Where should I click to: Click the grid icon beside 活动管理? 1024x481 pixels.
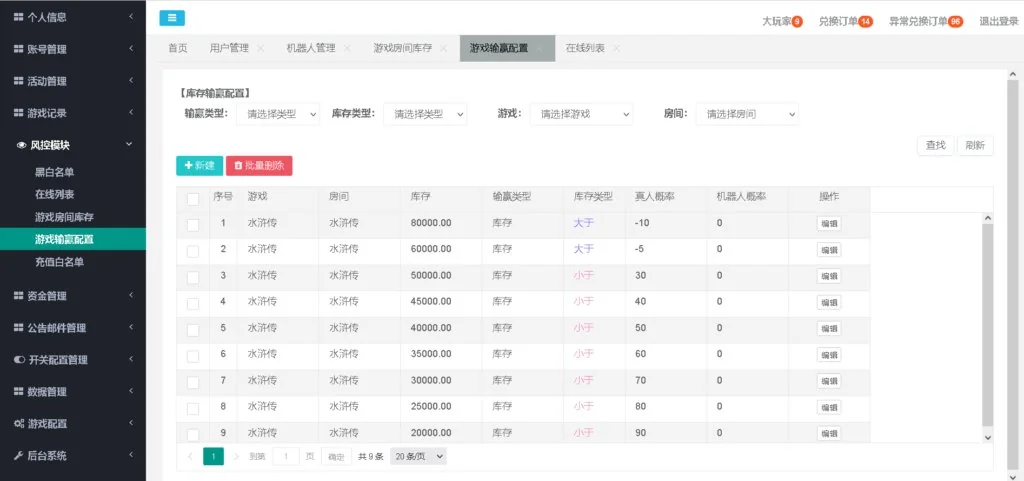click(x=19, y=81)
